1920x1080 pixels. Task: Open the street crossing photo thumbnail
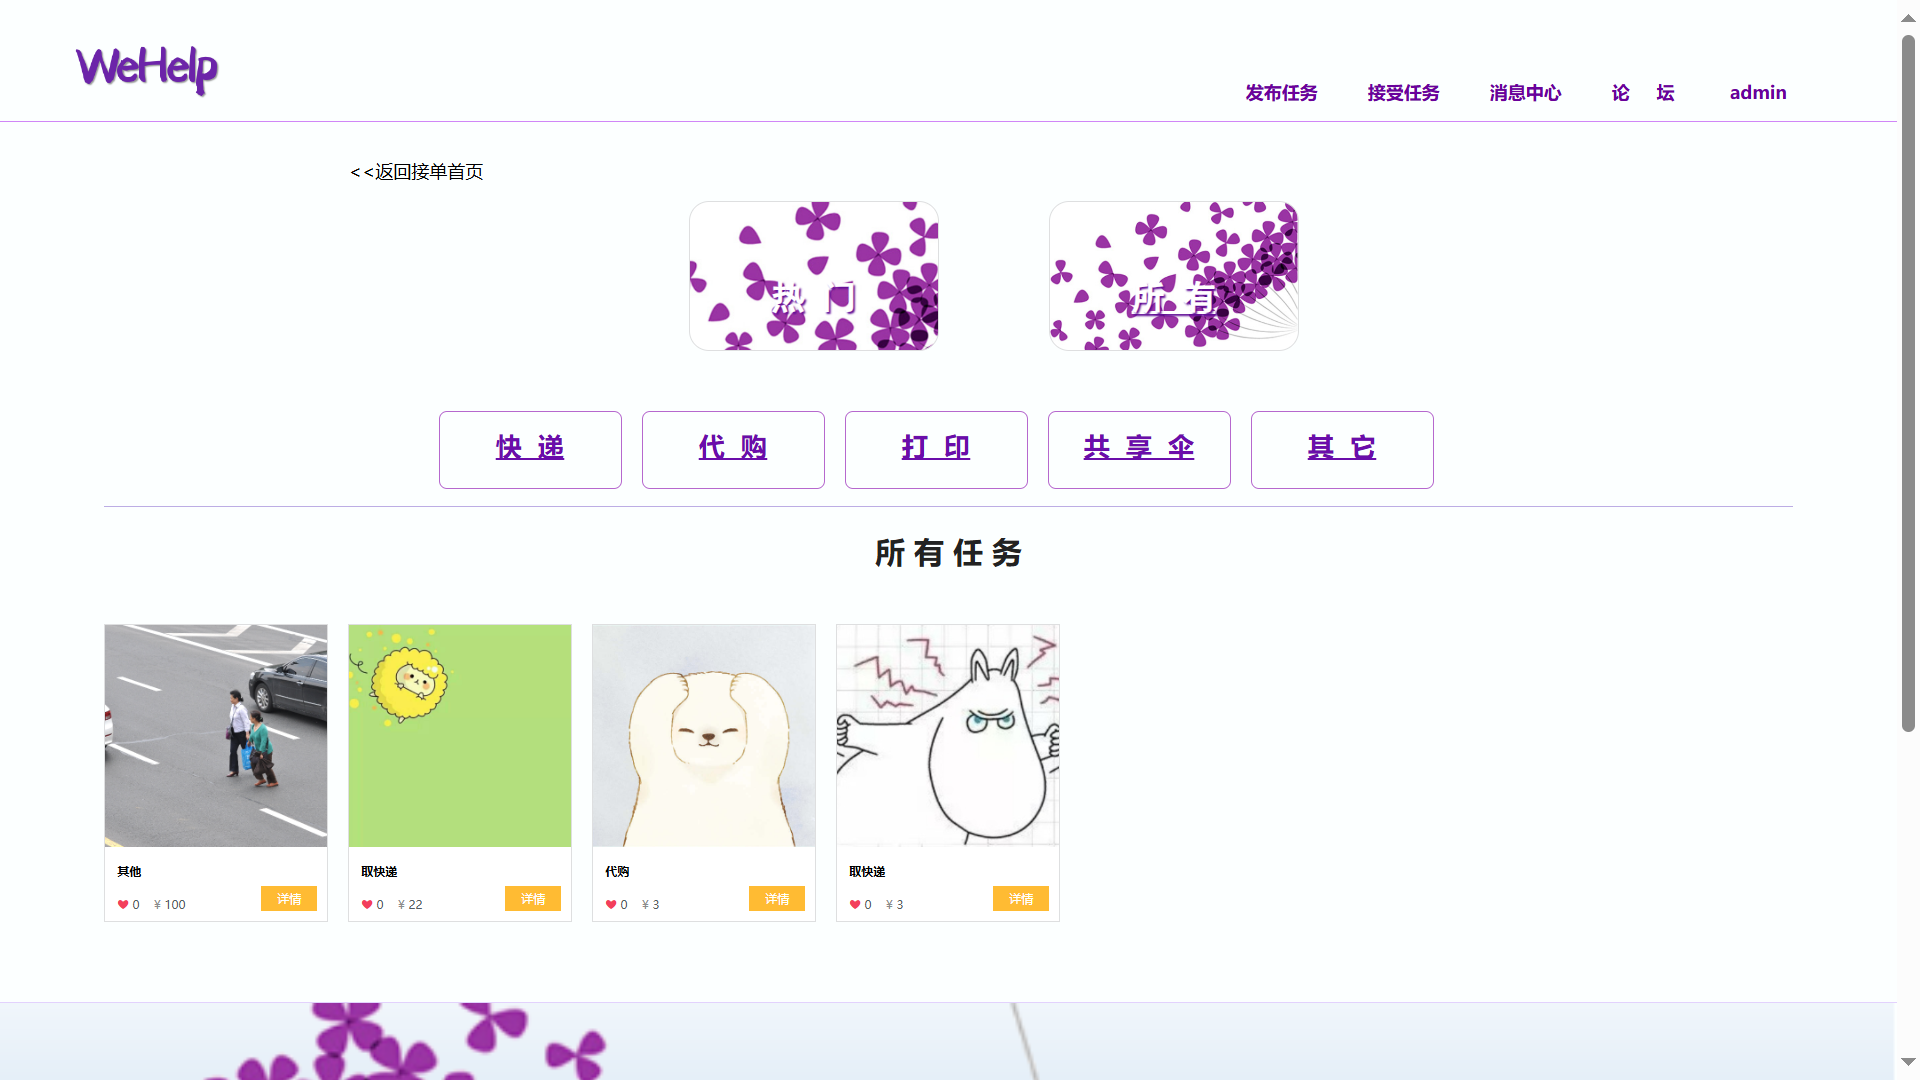[216, 736]
